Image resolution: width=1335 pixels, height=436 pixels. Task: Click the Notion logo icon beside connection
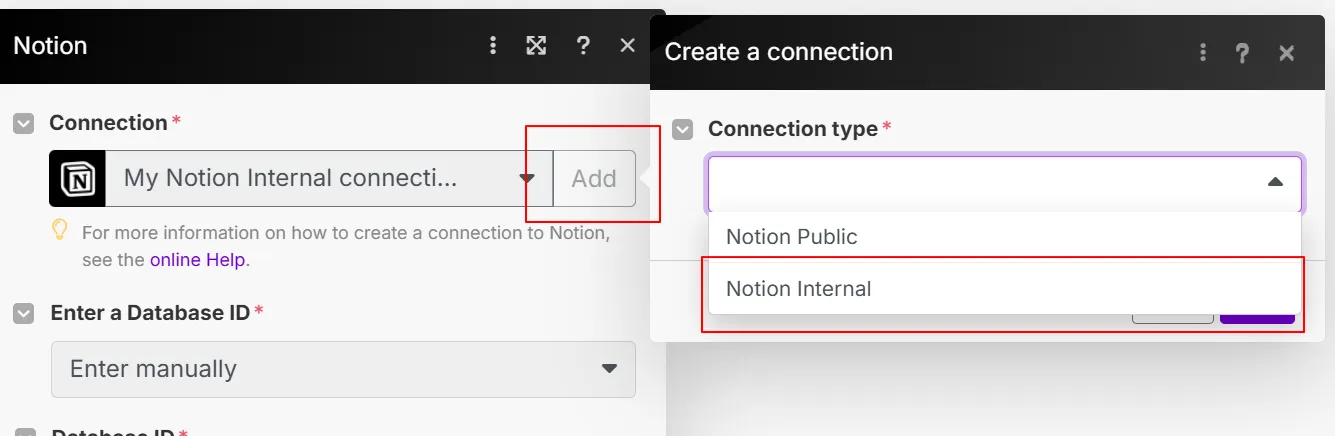(77, 179)
